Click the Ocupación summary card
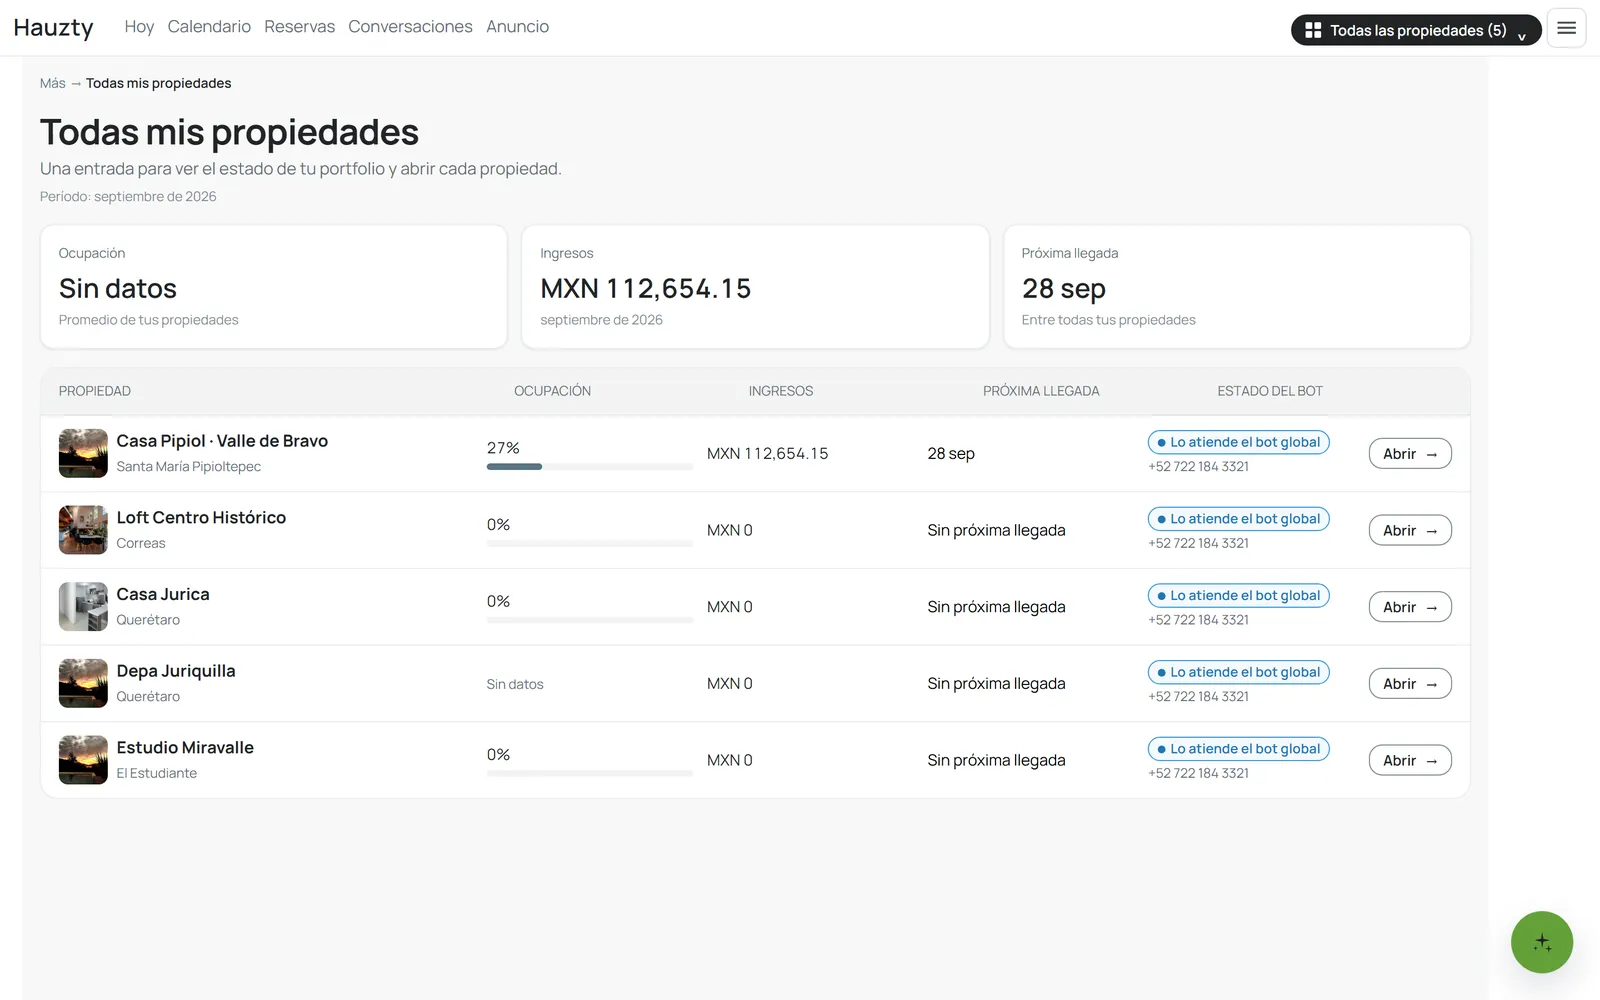 point(274,287)
